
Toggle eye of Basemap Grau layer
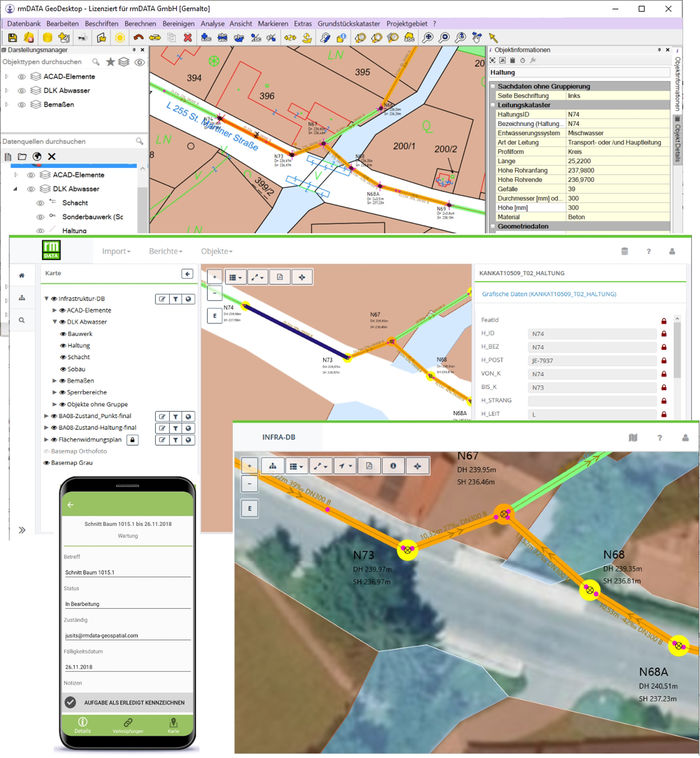[x=47, y=463]
